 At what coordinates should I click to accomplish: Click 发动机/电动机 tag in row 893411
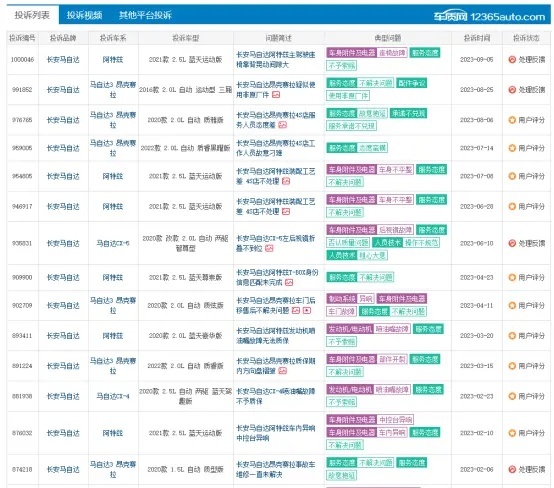[350, 329]
